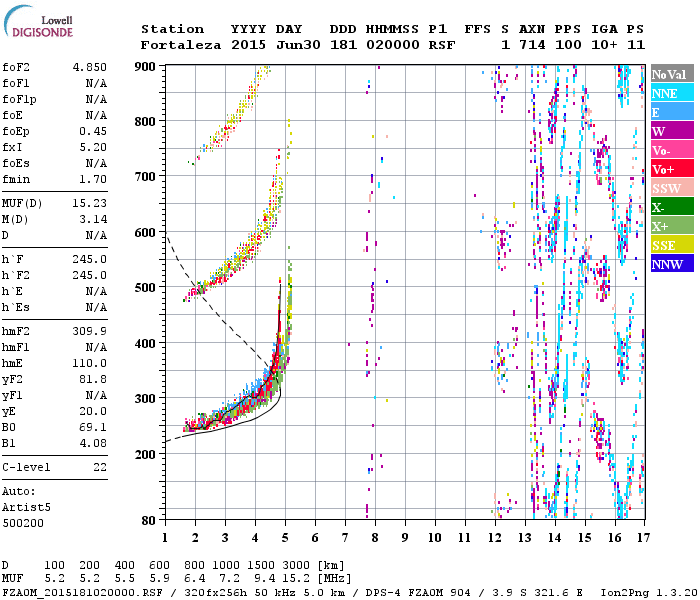Click the 900 km tick on height axis

147,66
